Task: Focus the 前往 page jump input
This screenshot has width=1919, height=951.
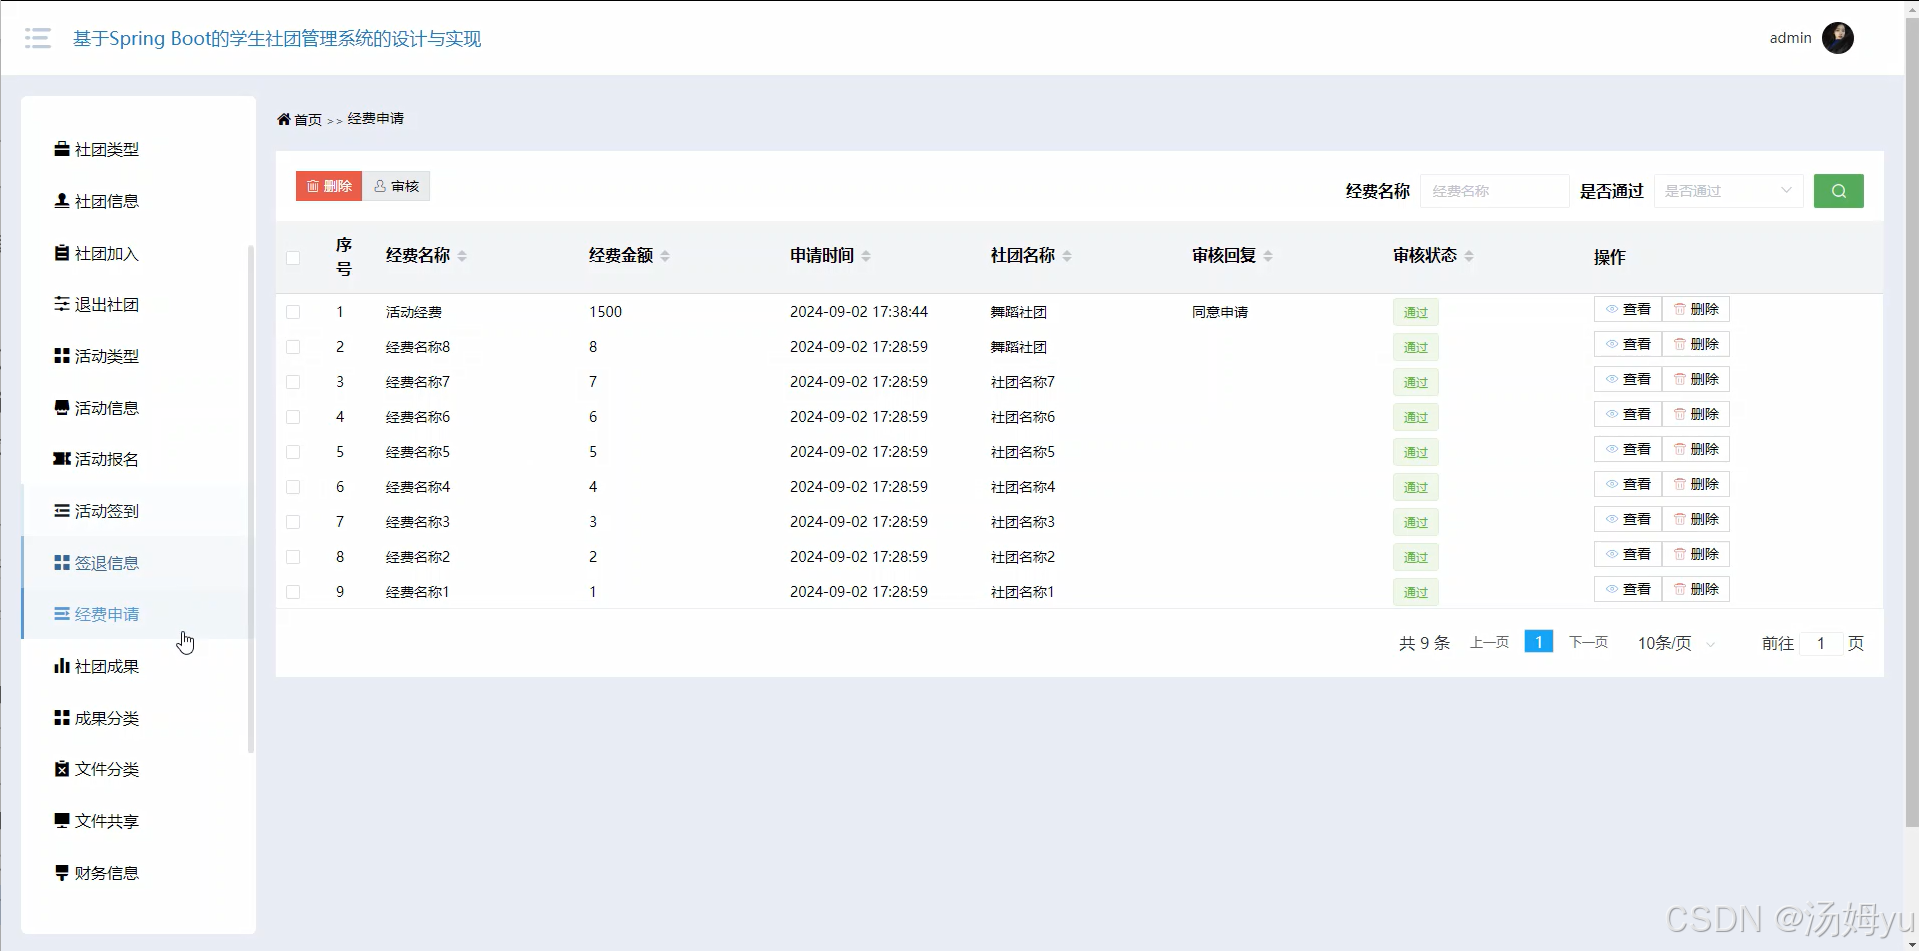Action: tap(1821, 643)
